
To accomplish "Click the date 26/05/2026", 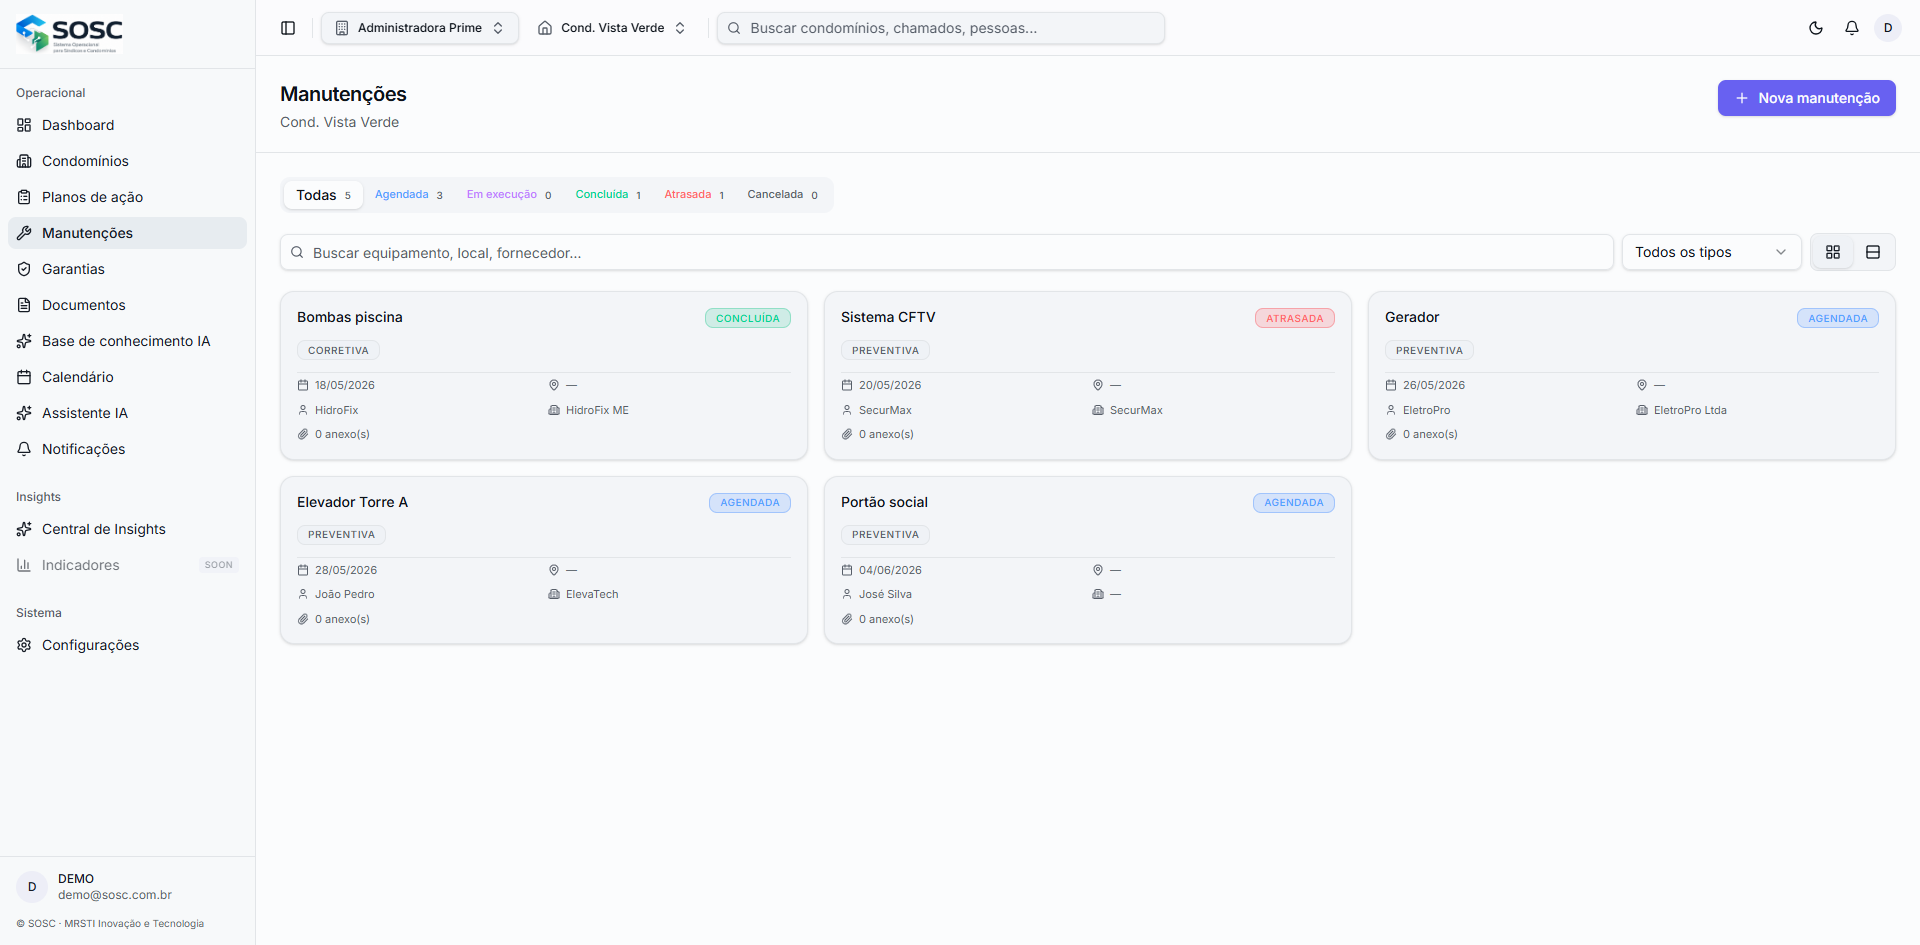I will tap(1434, 385).
